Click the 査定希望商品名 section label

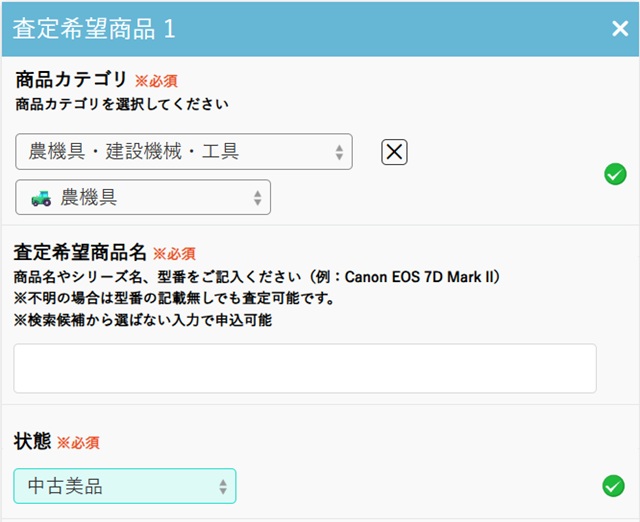80,252
